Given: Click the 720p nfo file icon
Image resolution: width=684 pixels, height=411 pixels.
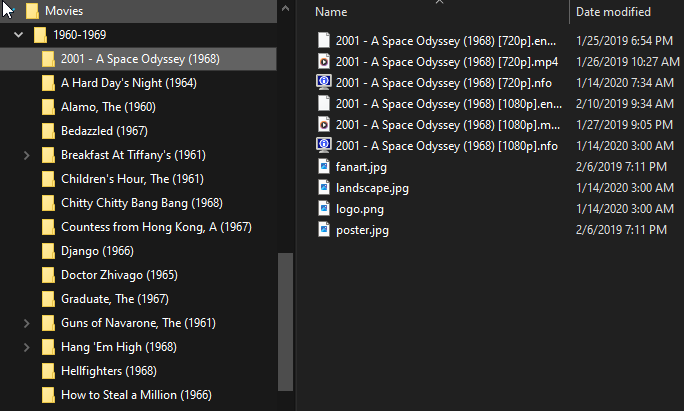Looking at the screenshot, I should [x=323, y=82].
